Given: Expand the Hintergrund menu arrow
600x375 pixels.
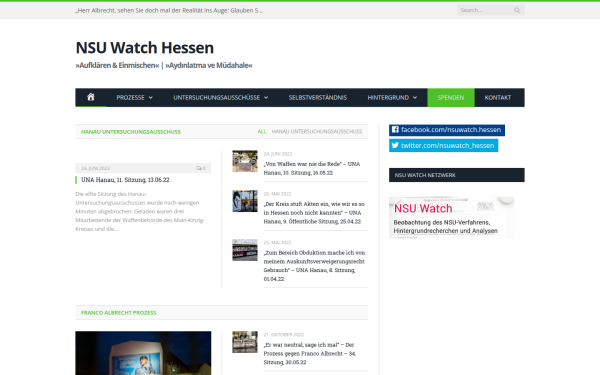Looking at the screenshot, I should pyautogui.click(x=415, y=98).
